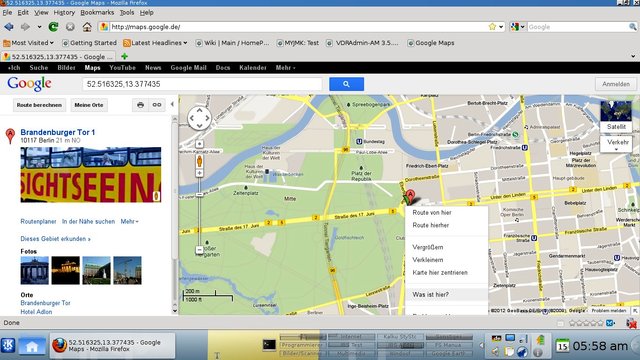This screenshot has width=640, height=360.
Task: Click the Anmelden button
Action: click(x=616, y=84)
